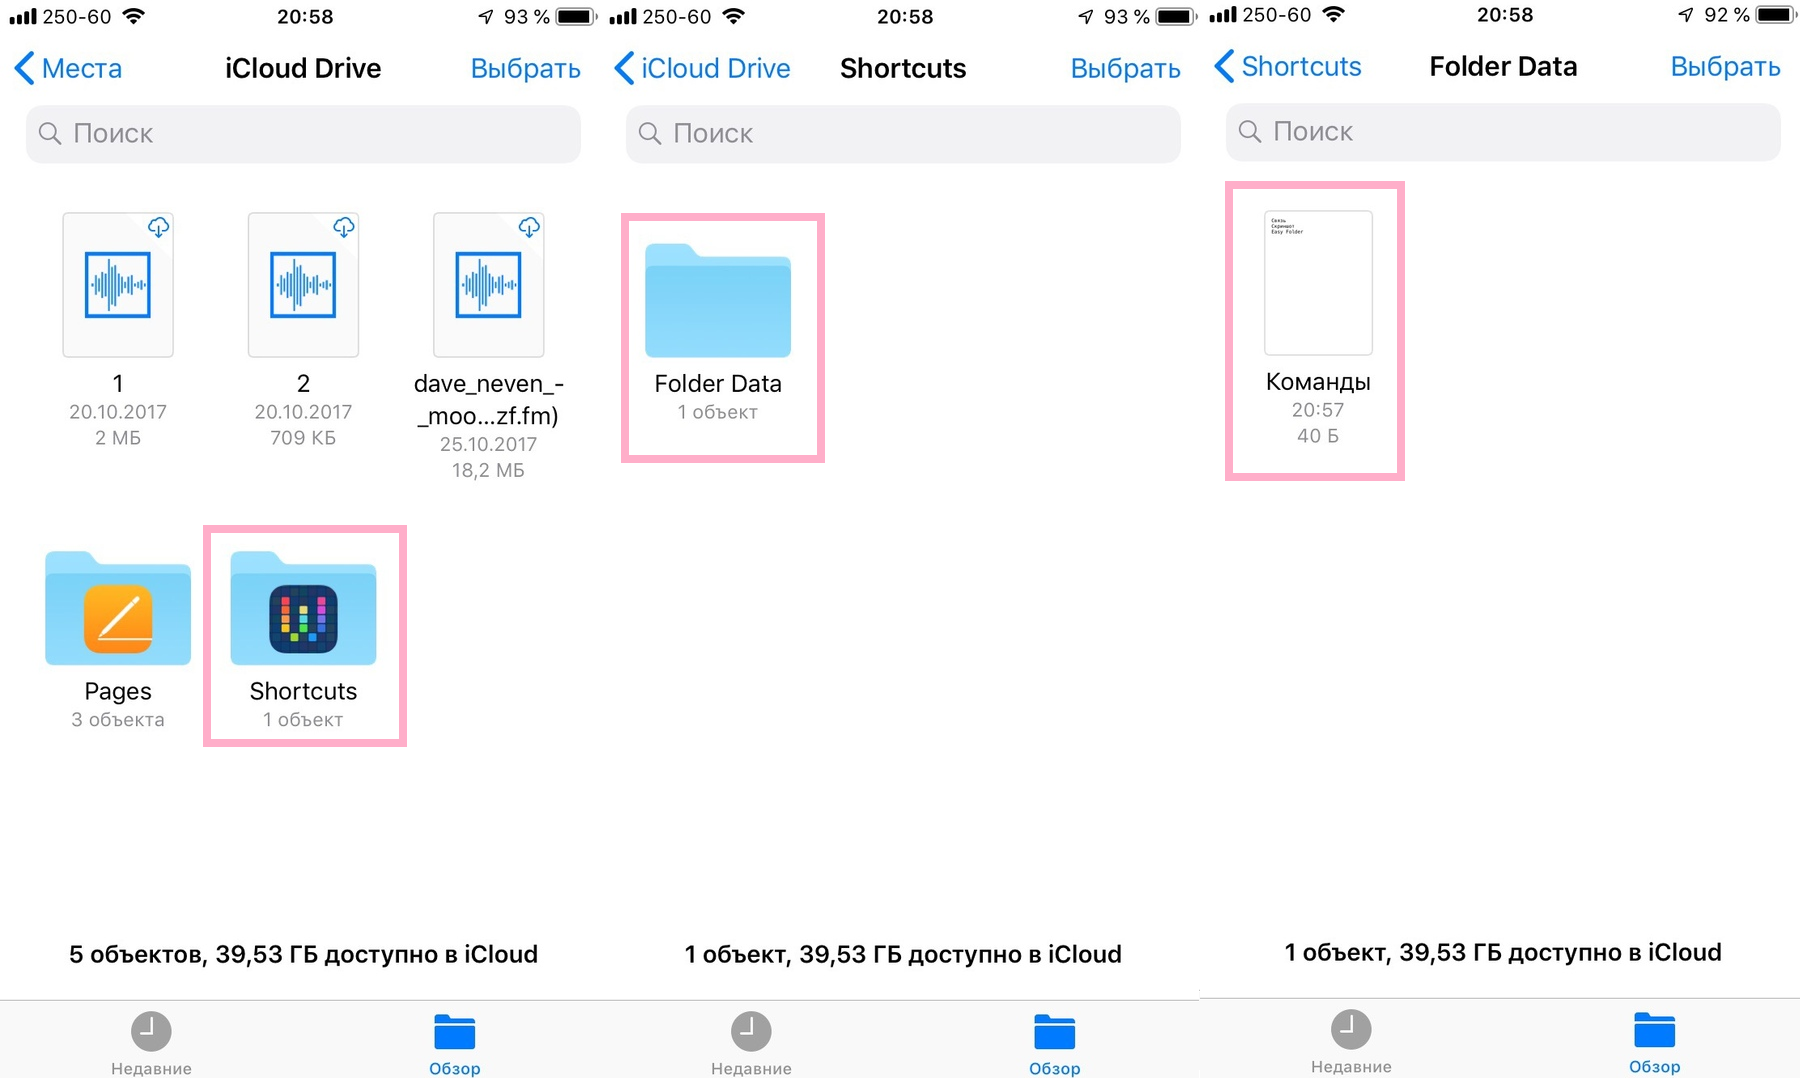The image size is (1800, 1078).
Task: Open audio file named 1
Action: [118, 286]
